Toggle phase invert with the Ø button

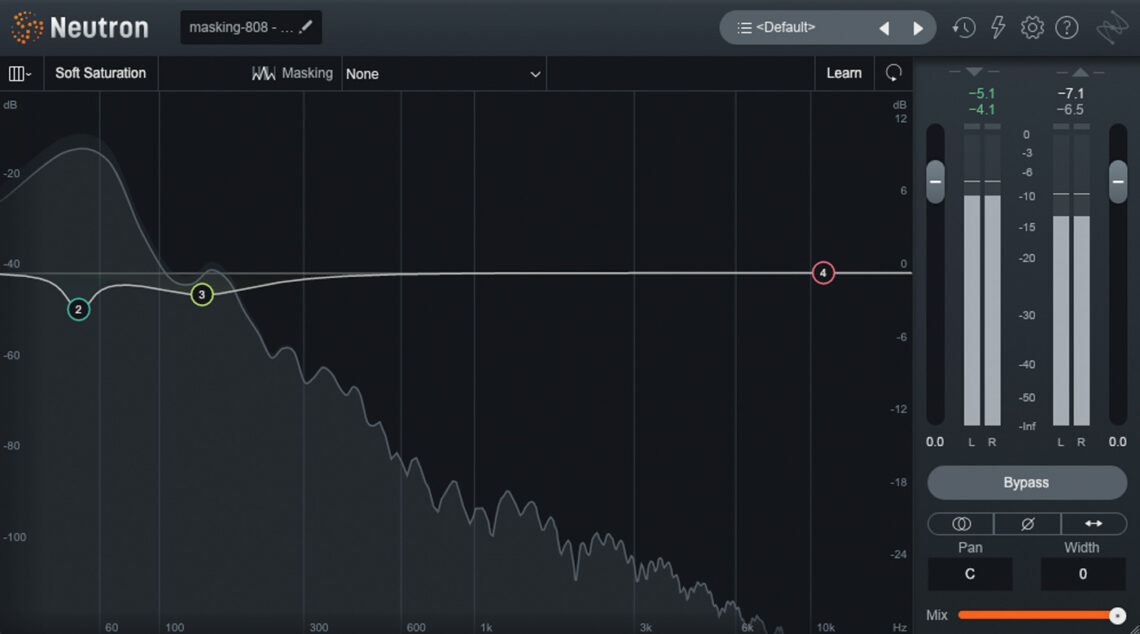(1027, 523)
